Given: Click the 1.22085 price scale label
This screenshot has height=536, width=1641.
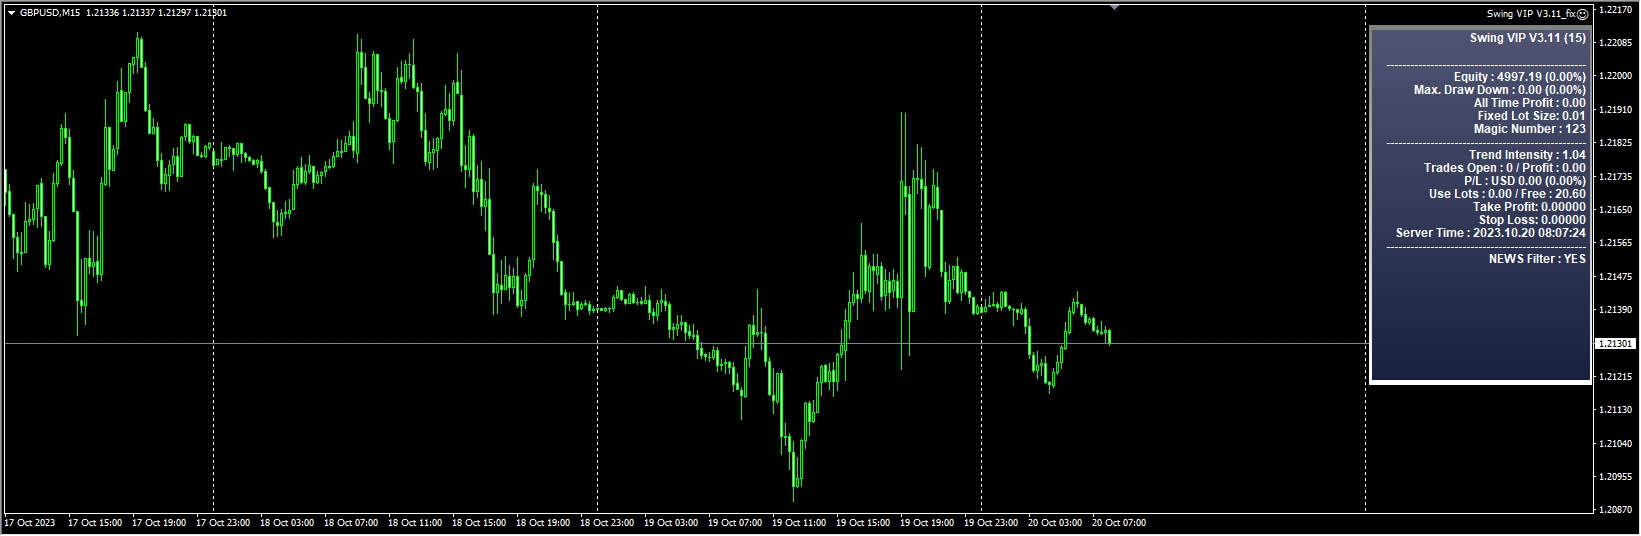Looking at the screenshot, I should click(x=1615, y=43).
